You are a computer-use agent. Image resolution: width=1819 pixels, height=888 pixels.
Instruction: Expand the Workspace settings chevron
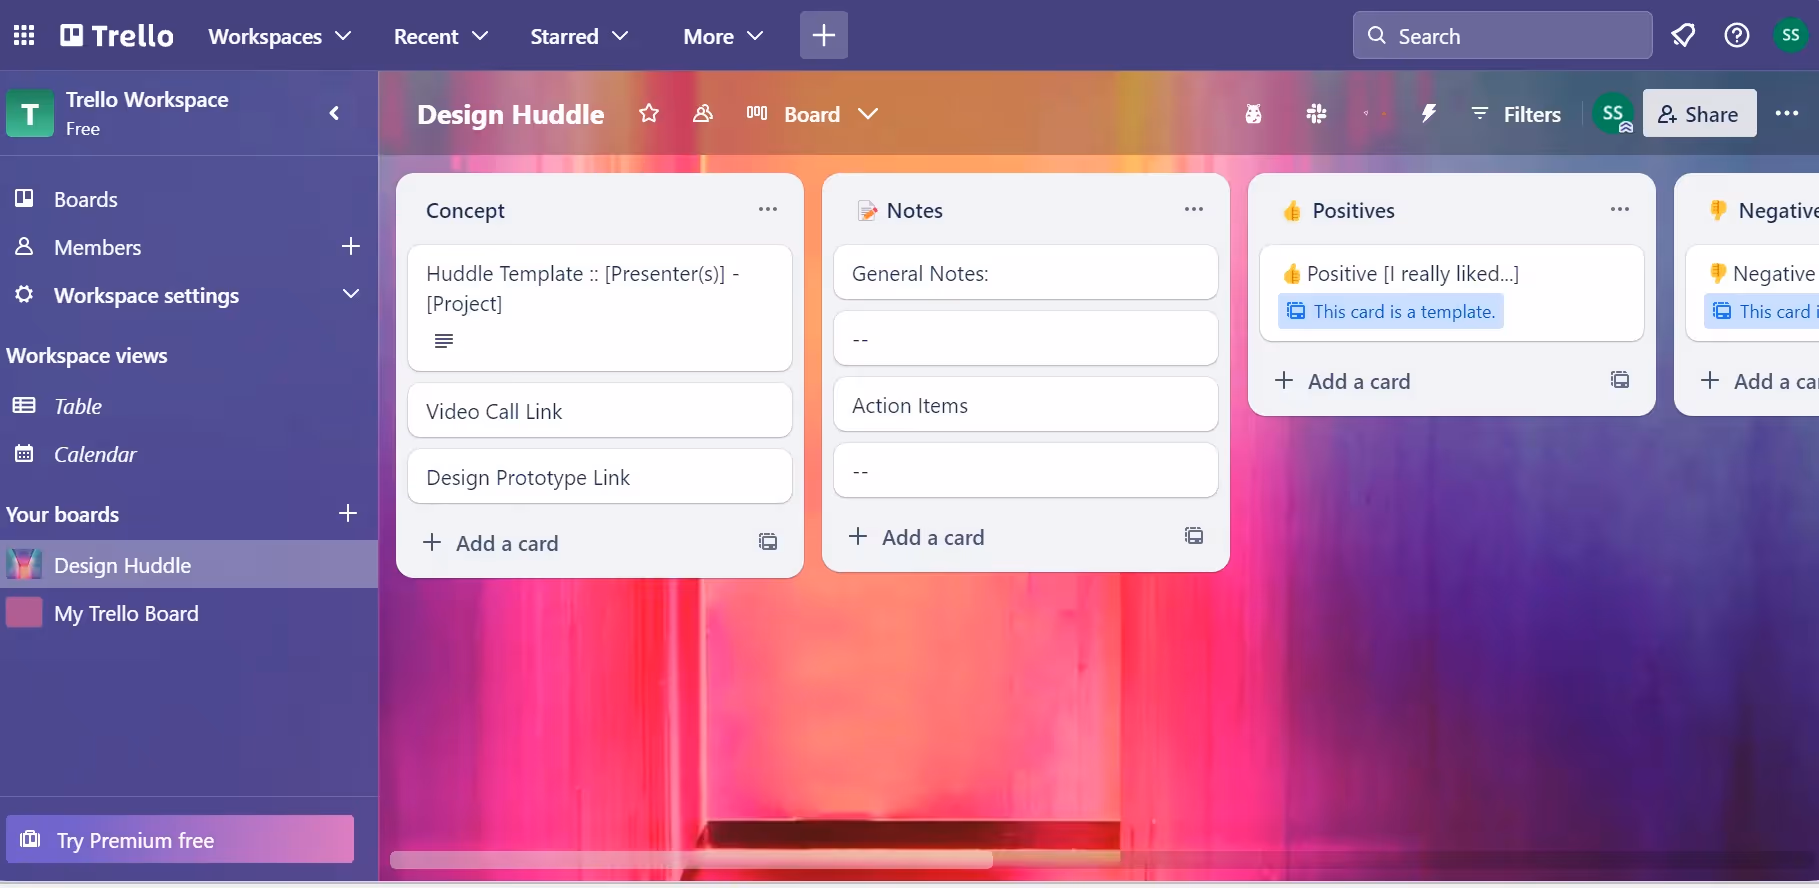click(350, 295)
